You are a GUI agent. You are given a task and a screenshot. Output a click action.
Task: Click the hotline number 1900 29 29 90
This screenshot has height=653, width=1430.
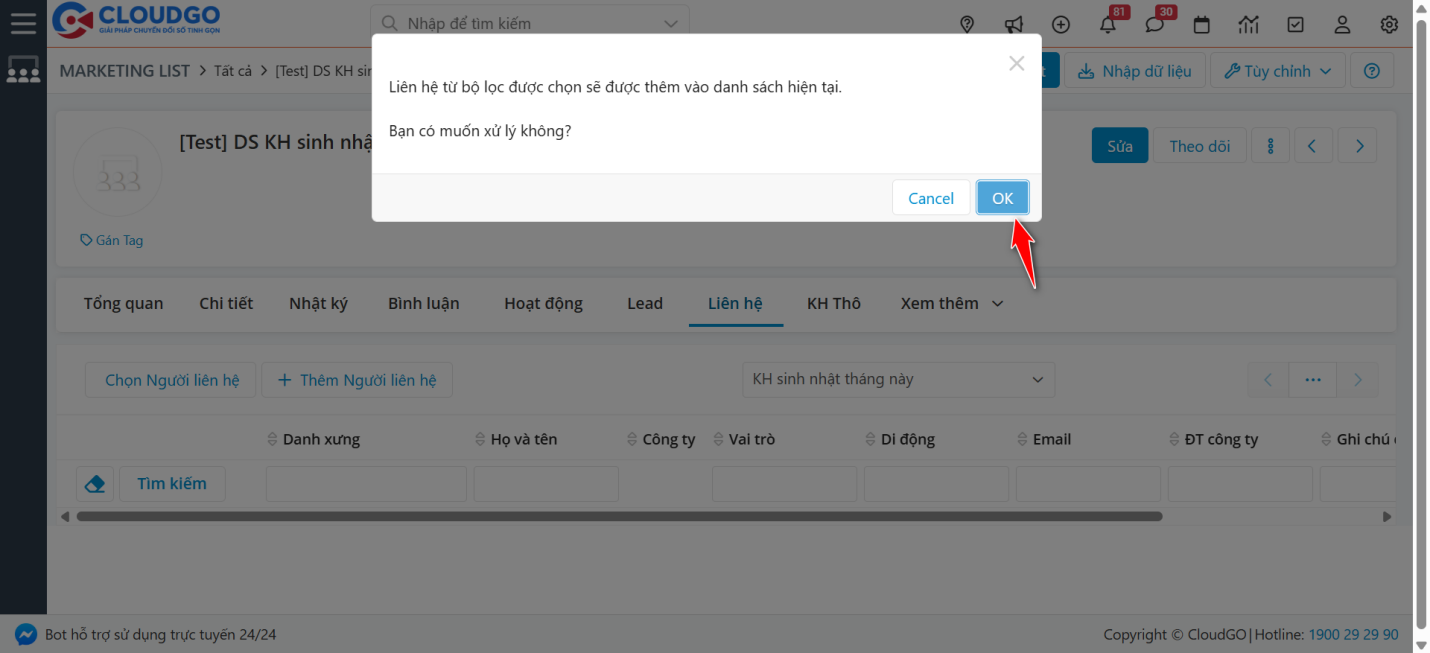click(1353, 634)
